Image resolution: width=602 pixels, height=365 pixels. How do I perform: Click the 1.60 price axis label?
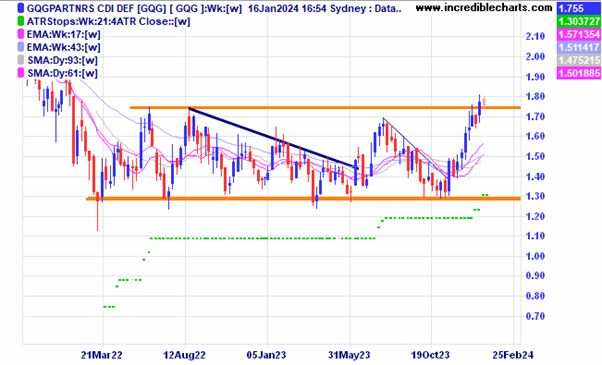[535, 136]
